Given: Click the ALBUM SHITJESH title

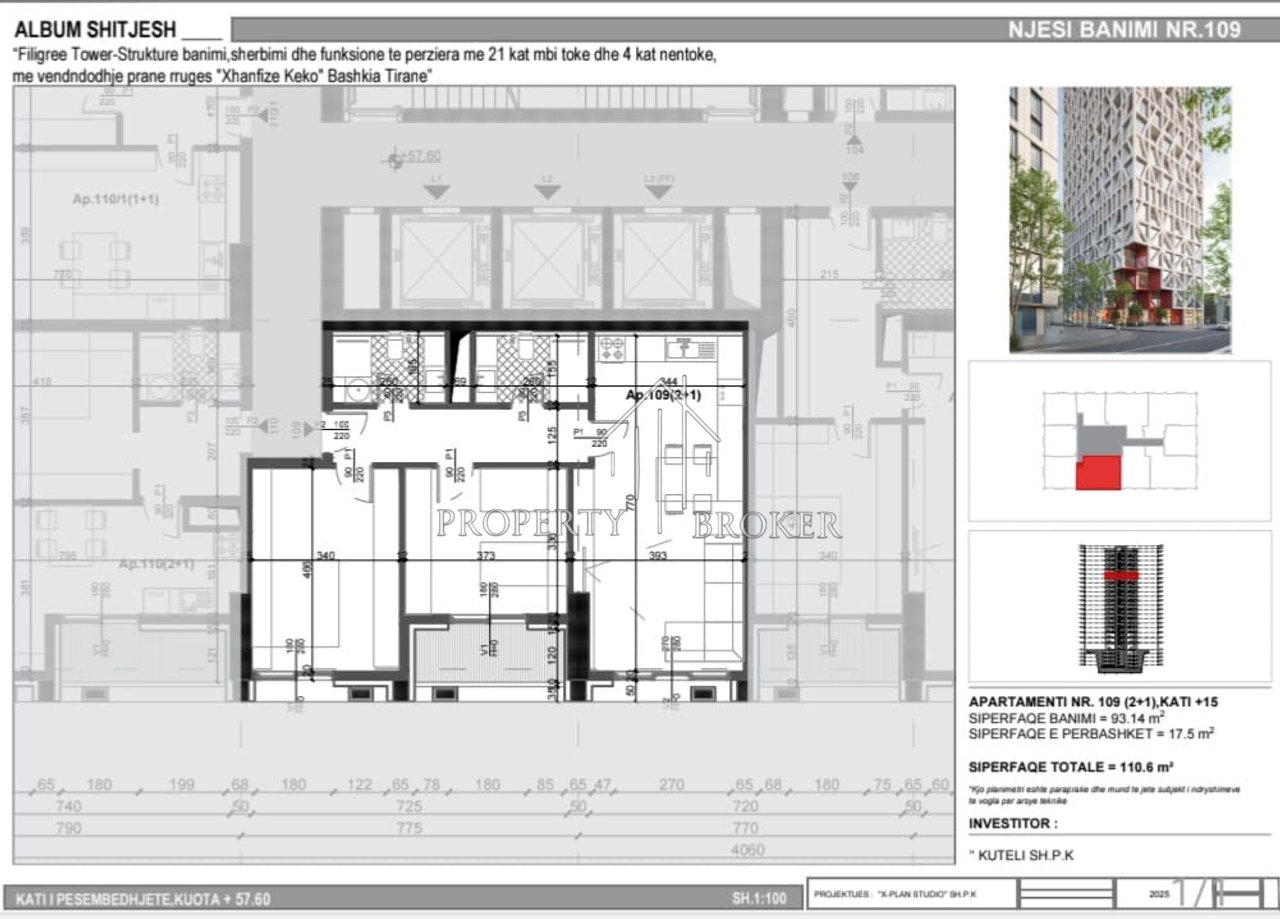Looking at the screenshot, I should point(95,29).
